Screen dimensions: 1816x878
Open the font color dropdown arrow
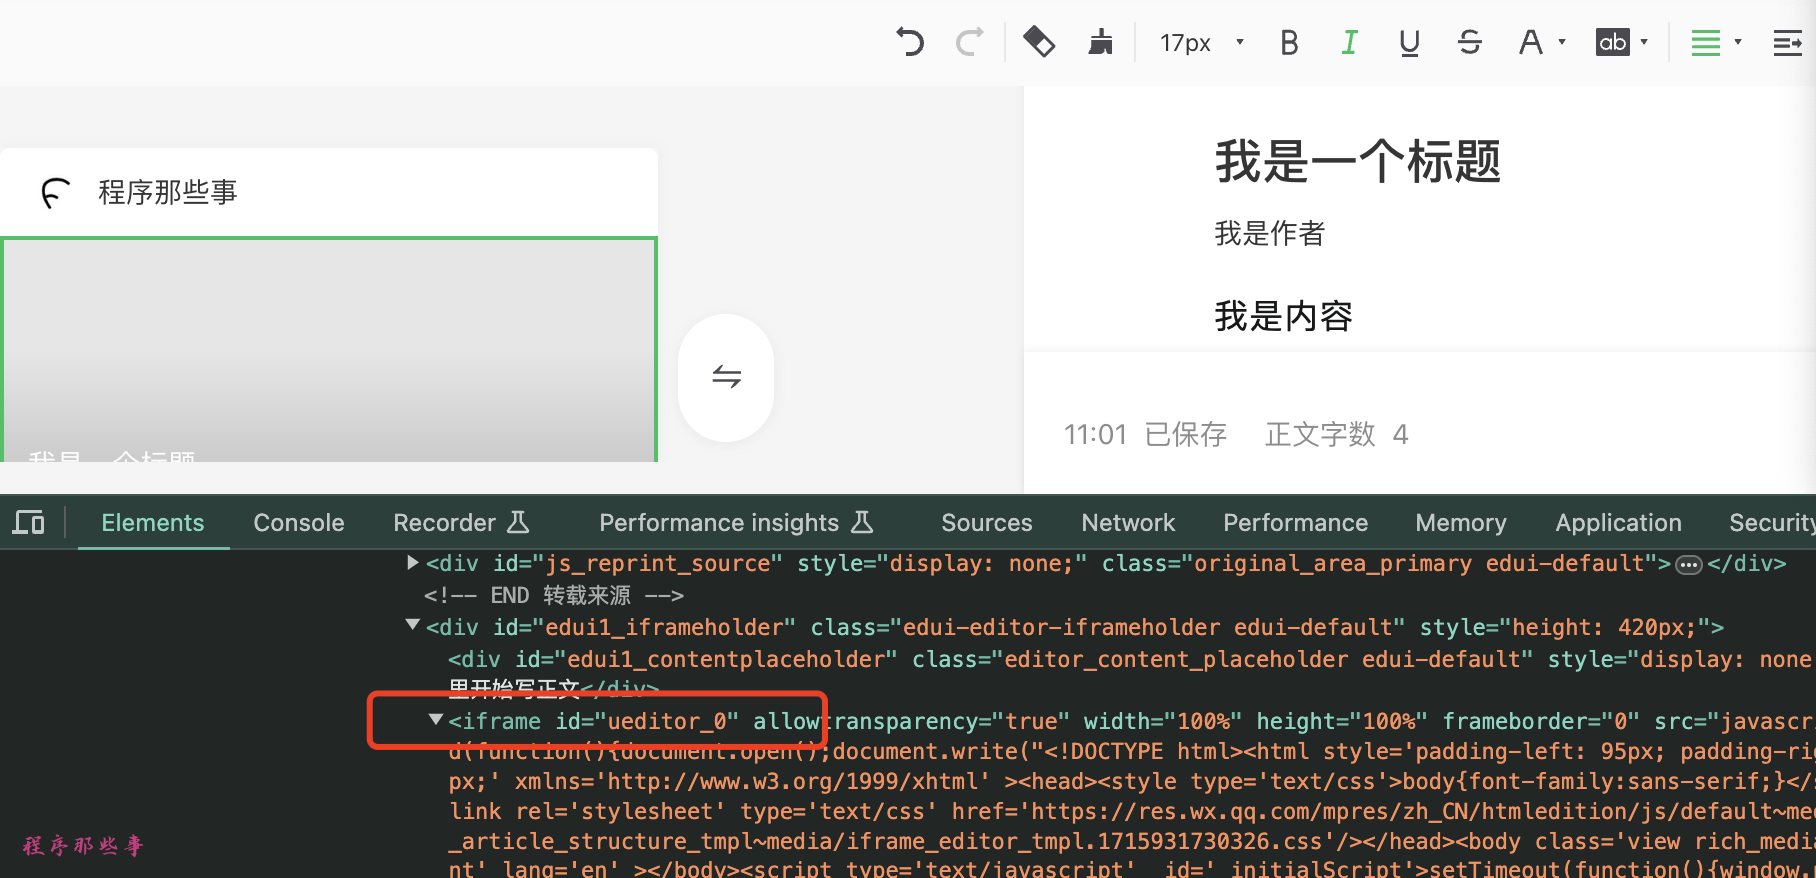pos(1562,42)
